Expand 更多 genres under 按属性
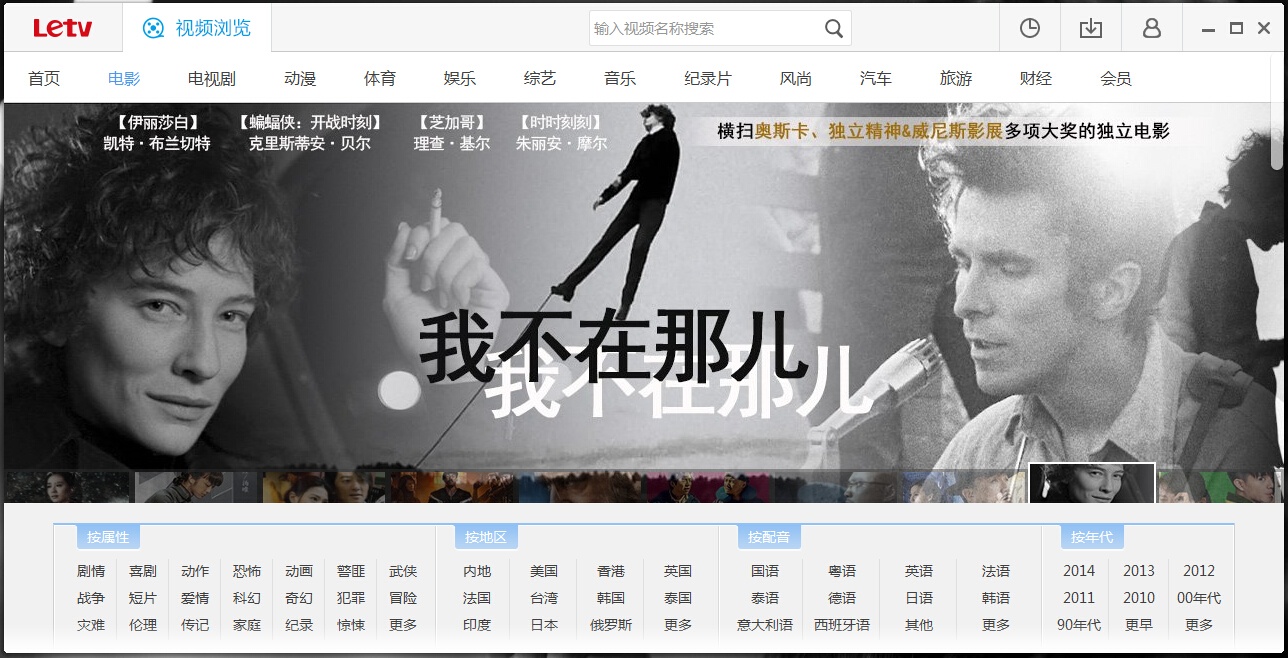This screenshot has height=658, width=1288. [403, 625]
